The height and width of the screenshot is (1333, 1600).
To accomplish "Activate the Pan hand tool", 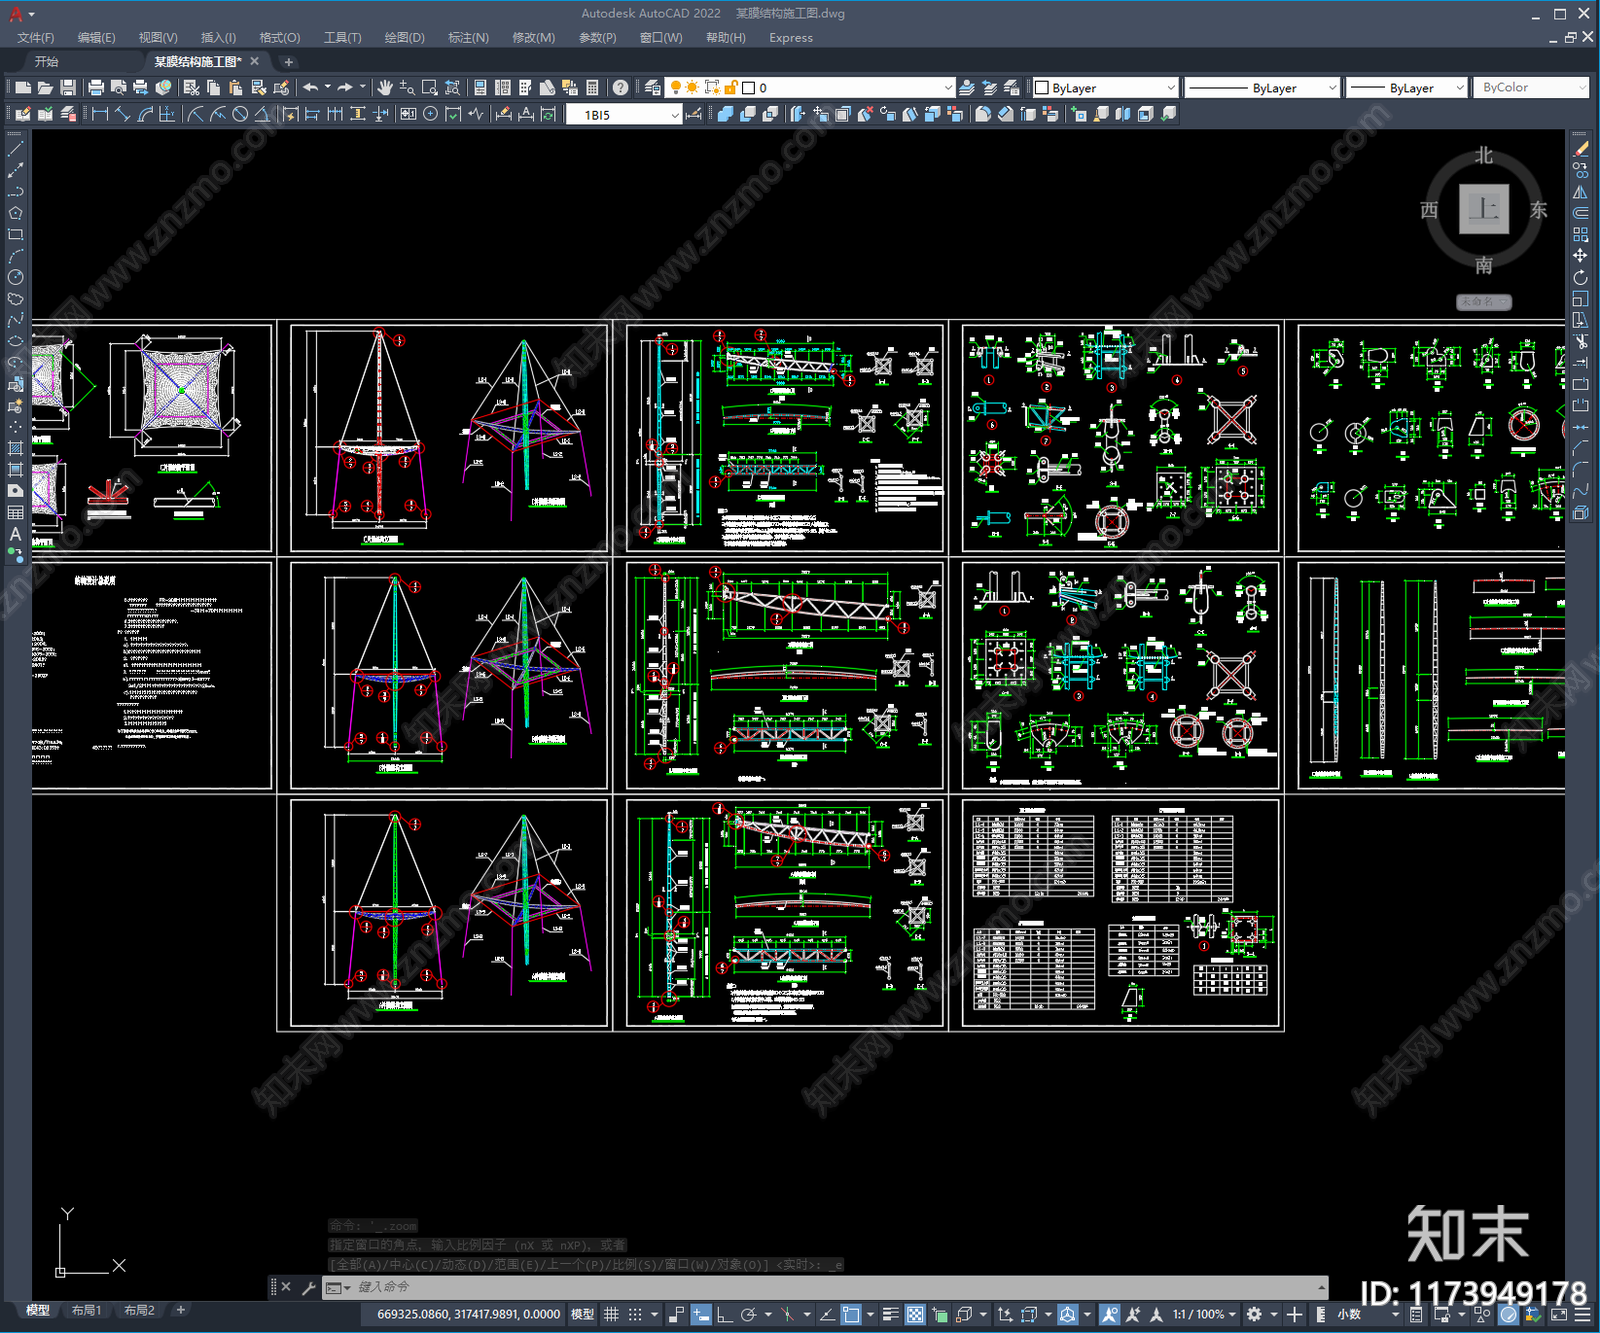I will click(385, 88).
